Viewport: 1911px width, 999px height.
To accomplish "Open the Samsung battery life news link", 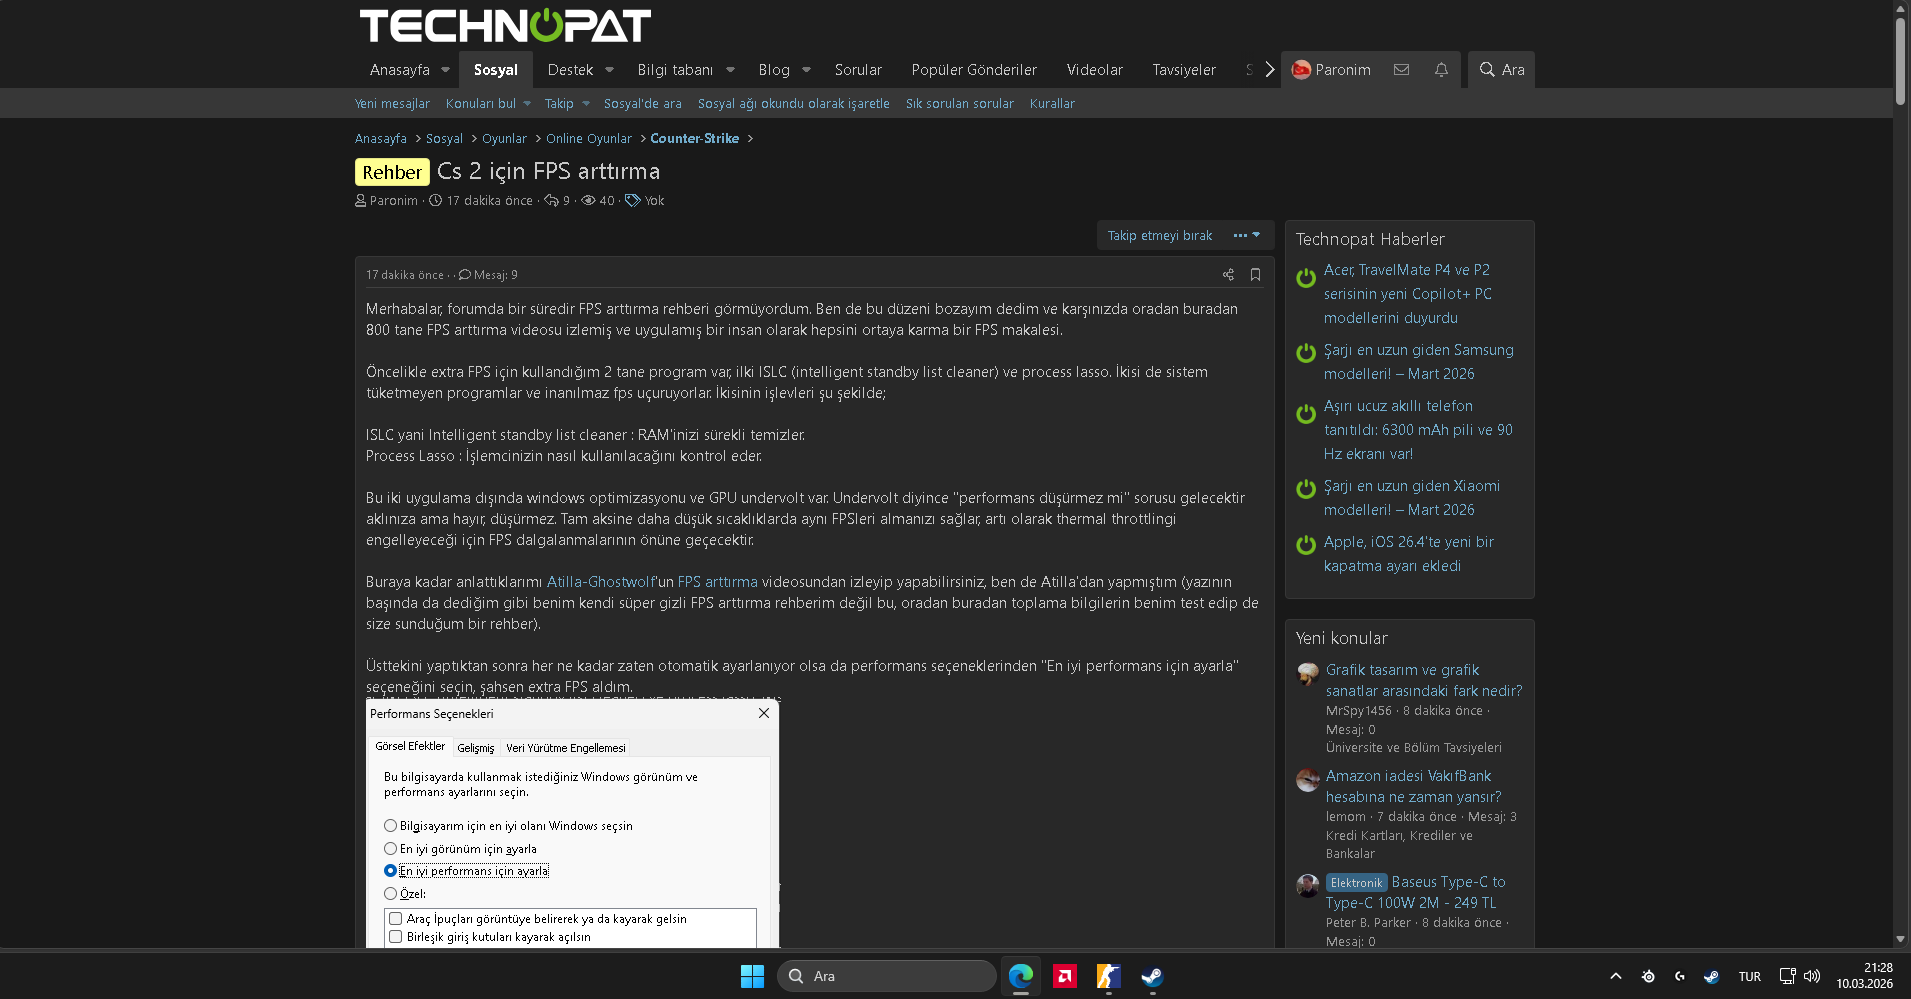I will (x=1419, y=362).
